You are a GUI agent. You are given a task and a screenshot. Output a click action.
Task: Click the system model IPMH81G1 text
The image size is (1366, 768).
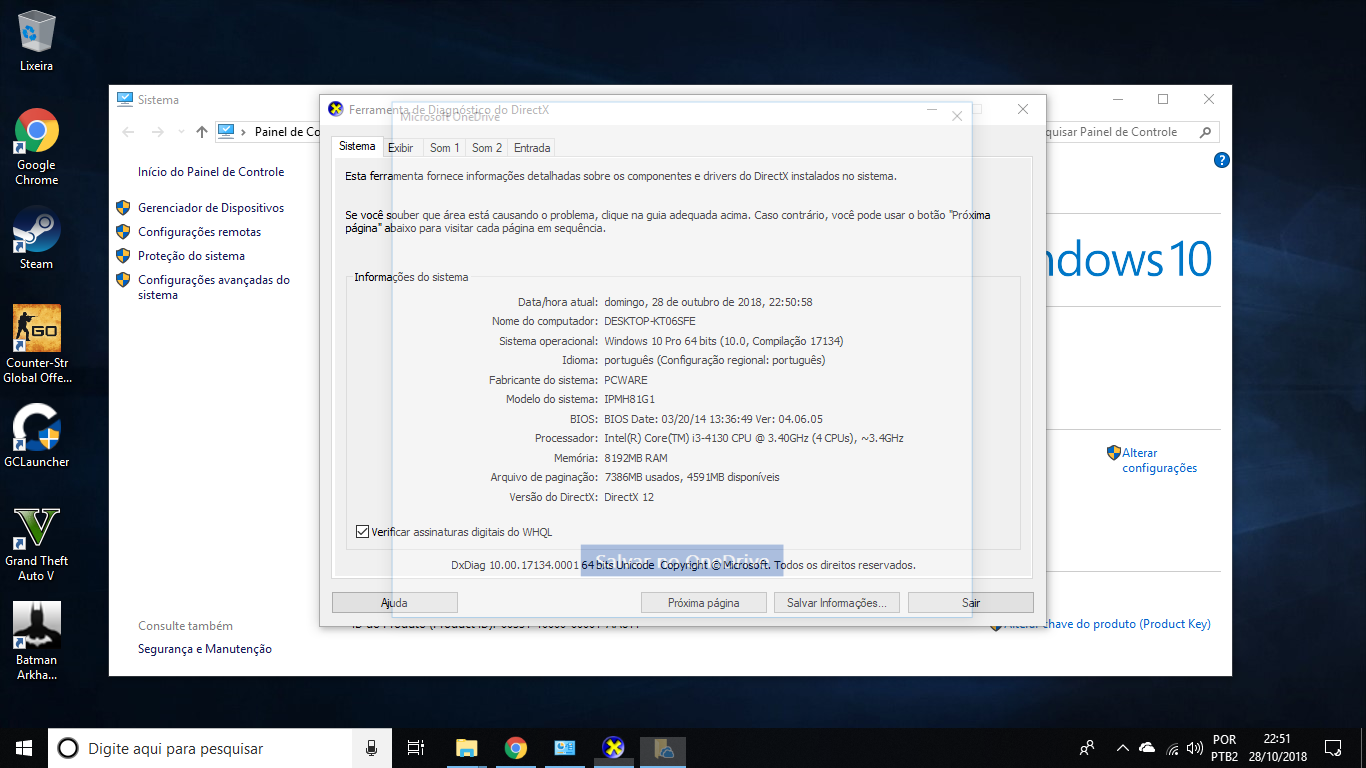[x=630, y=399]
